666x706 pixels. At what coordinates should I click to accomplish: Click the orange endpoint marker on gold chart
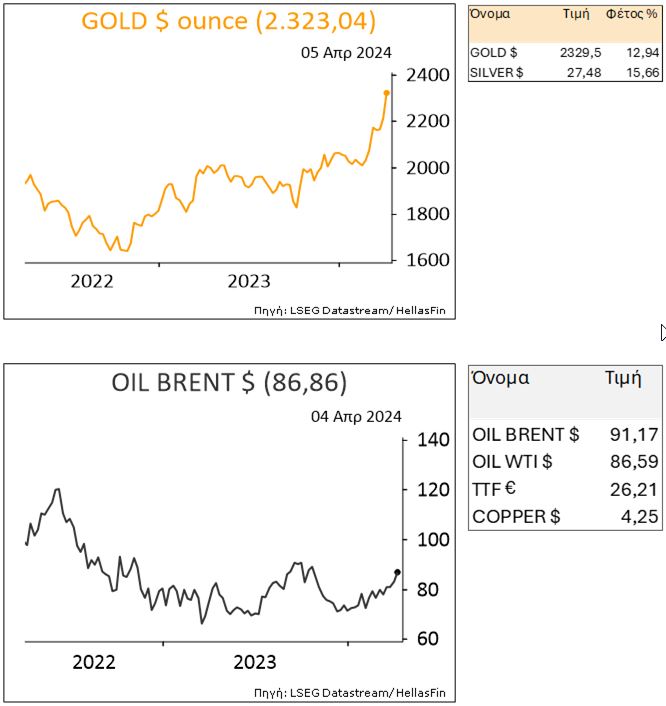387,93
